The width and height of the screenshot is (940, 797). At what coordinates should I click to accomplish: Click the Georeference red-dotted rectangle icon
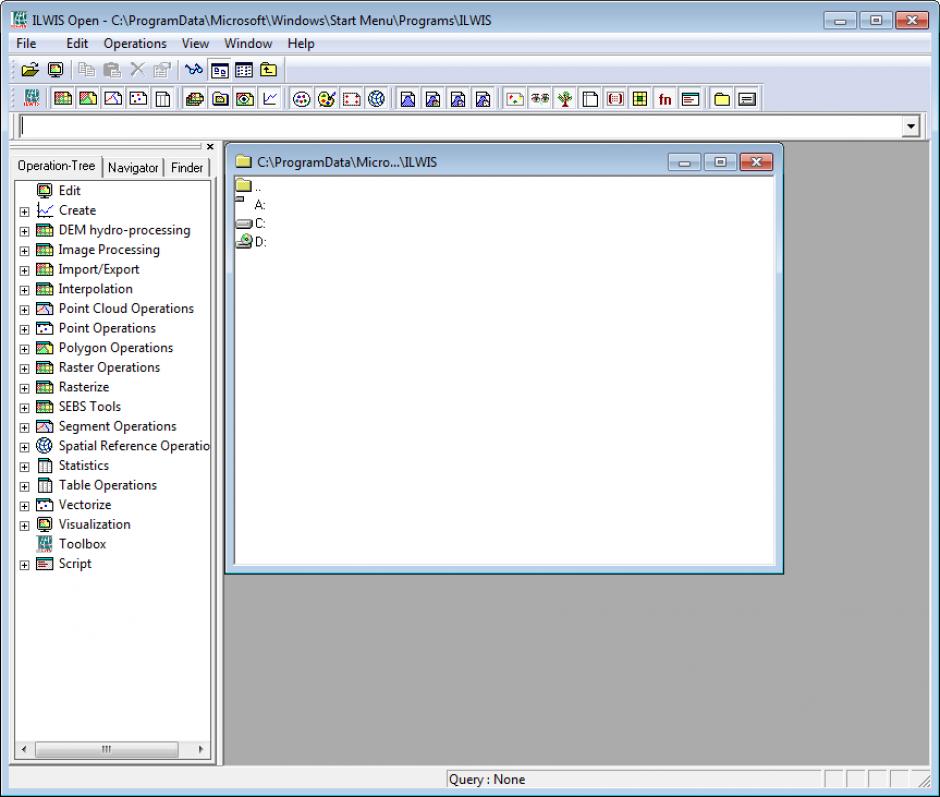(x=352, y=99)
